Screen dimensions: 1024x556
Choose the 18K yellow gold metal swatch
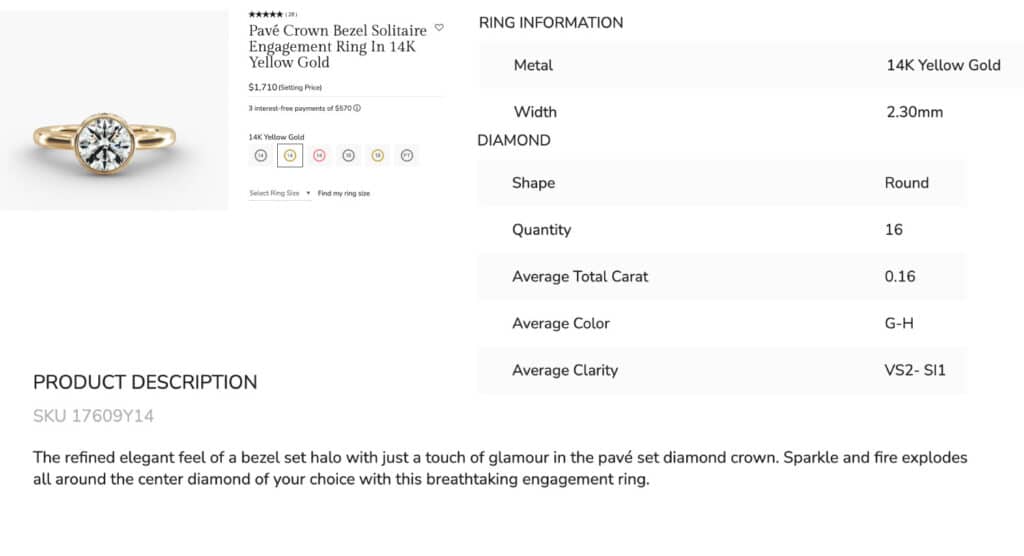pos(377,155)
